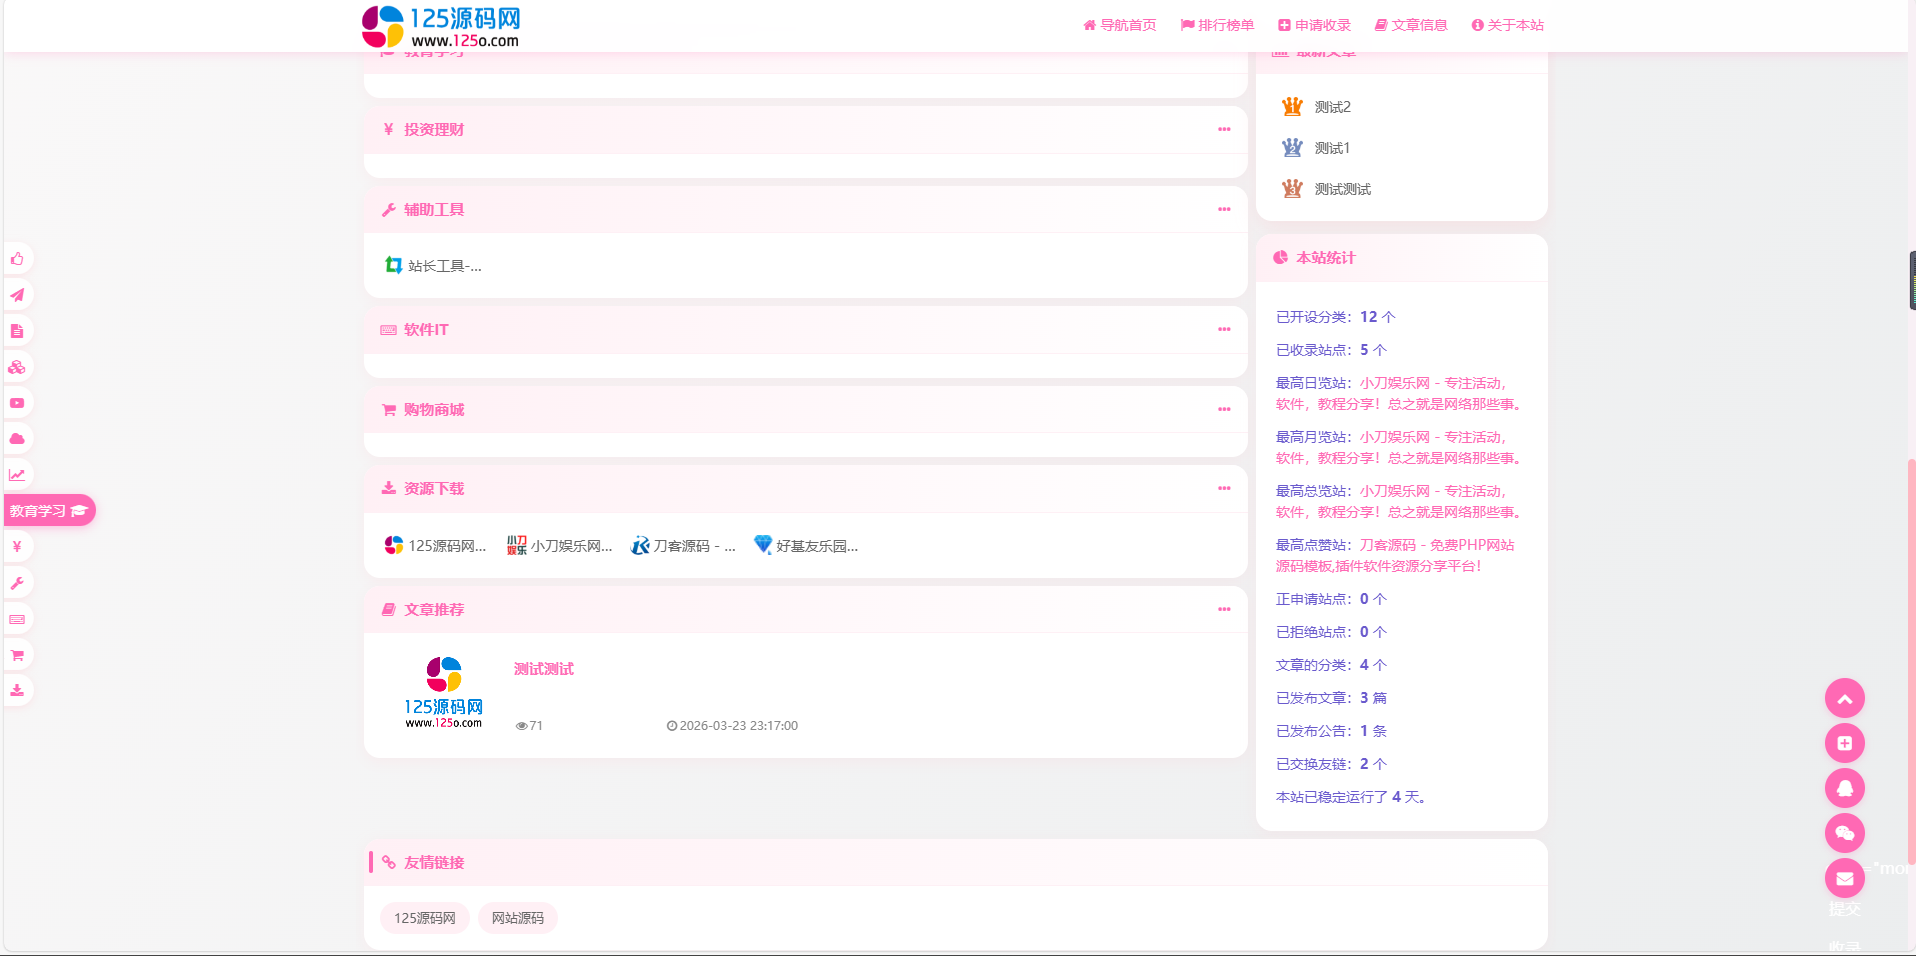Click the floating WeChat button
The height and width of the screenshot is (956, 1916).
click(x=1845, y=833)
